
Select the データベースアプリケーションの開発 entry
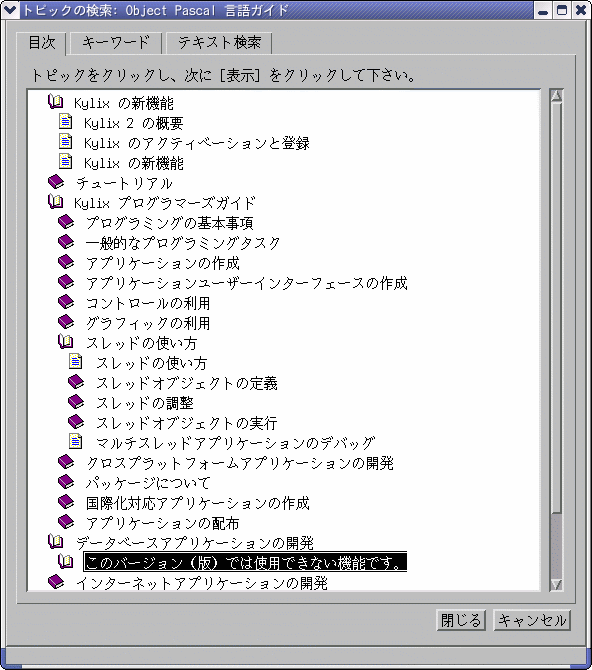pyautogui.click(x=194, y=544)
